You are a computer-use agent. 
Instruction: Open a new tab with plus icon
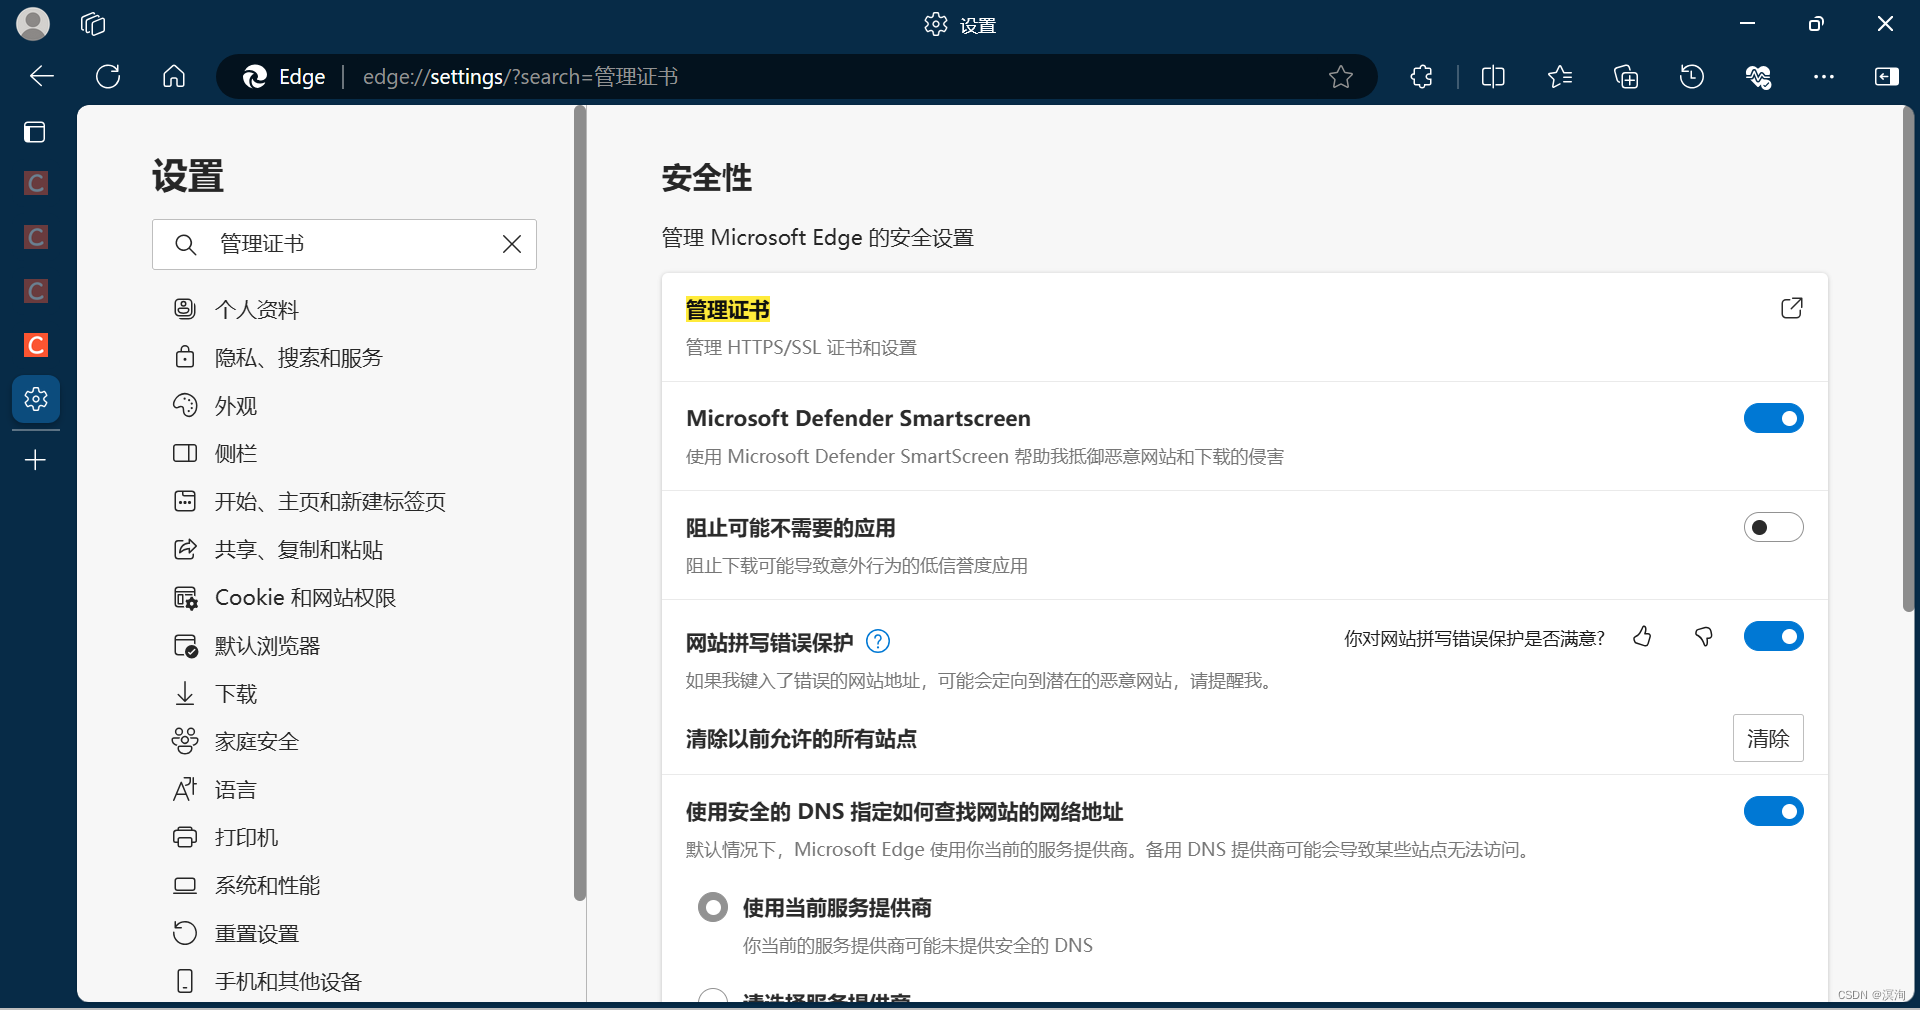pyautogui.click(x=35, y=460)
